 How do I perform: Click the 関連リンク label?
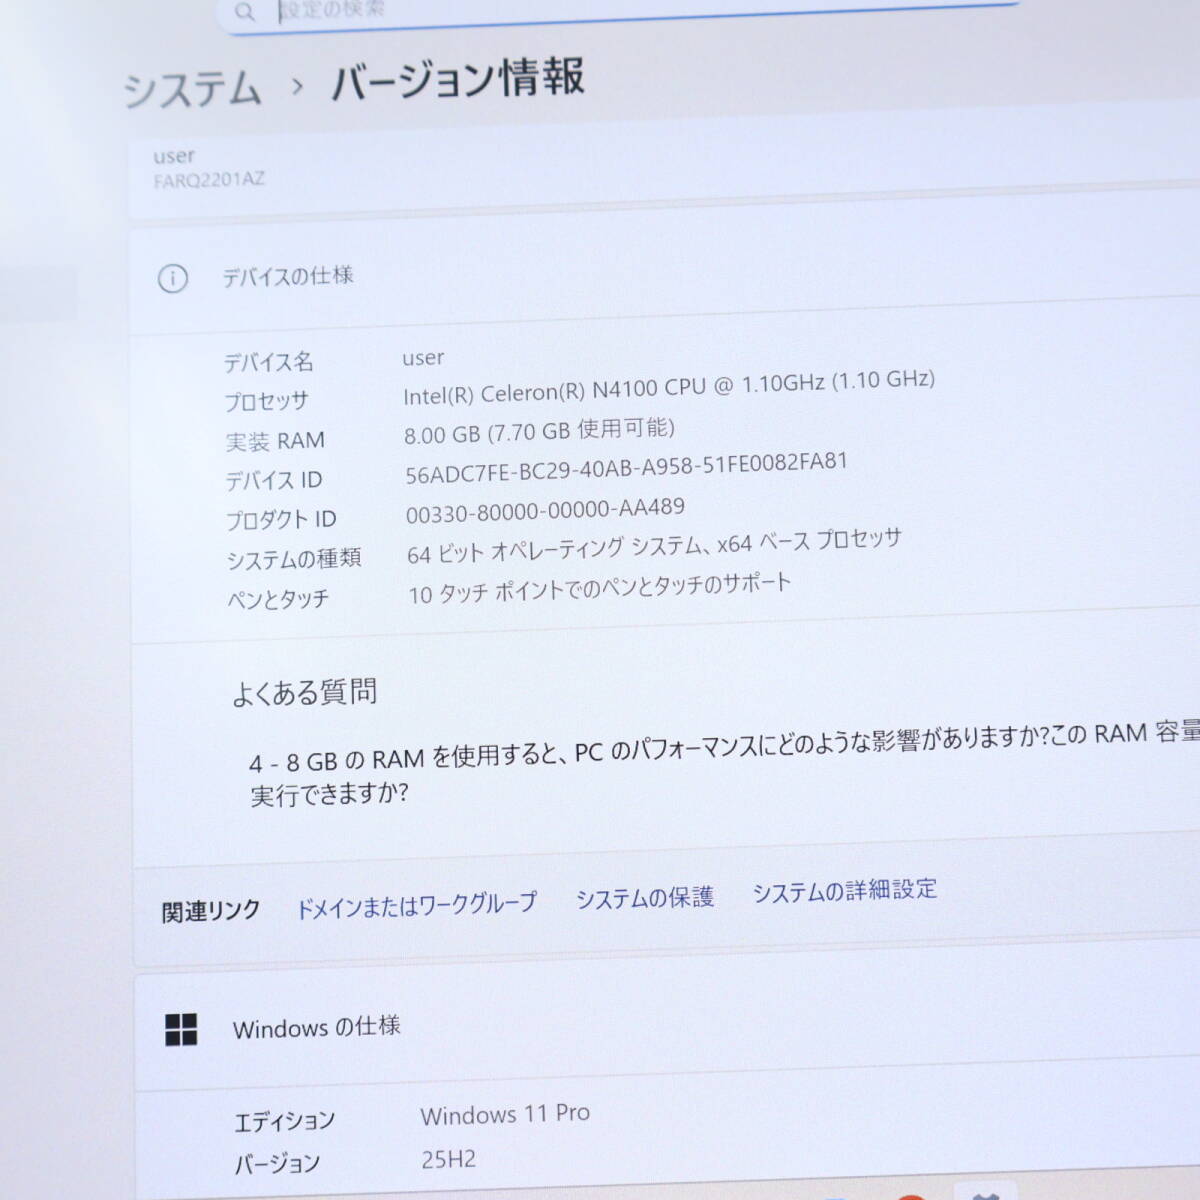(211, 911)
